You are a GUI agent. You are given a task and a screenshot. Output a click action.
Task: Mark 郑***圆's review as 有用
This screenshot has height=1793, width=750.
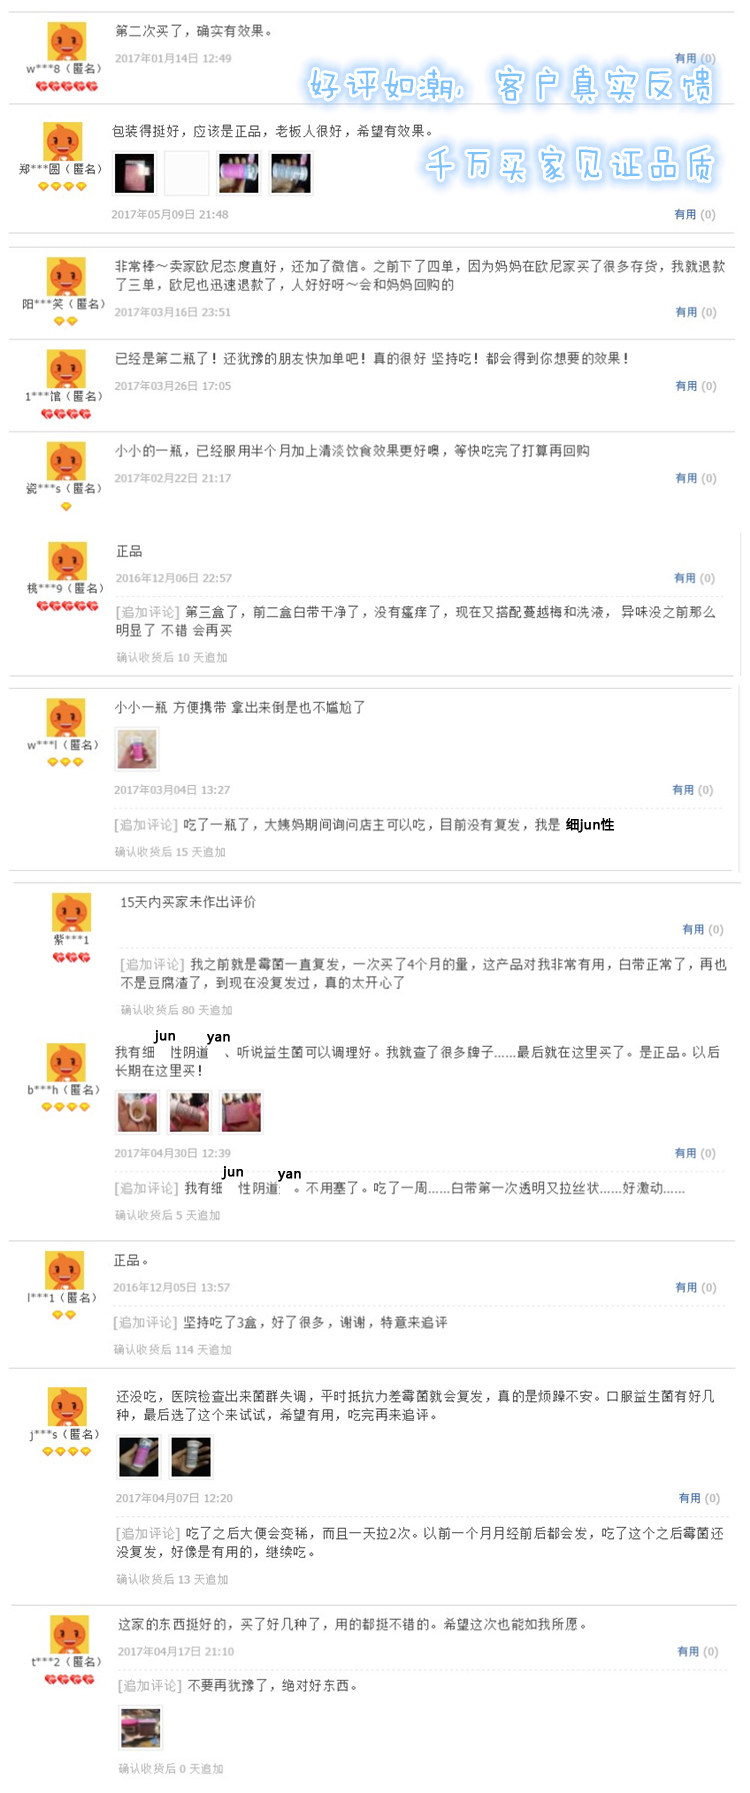(695, 214)
